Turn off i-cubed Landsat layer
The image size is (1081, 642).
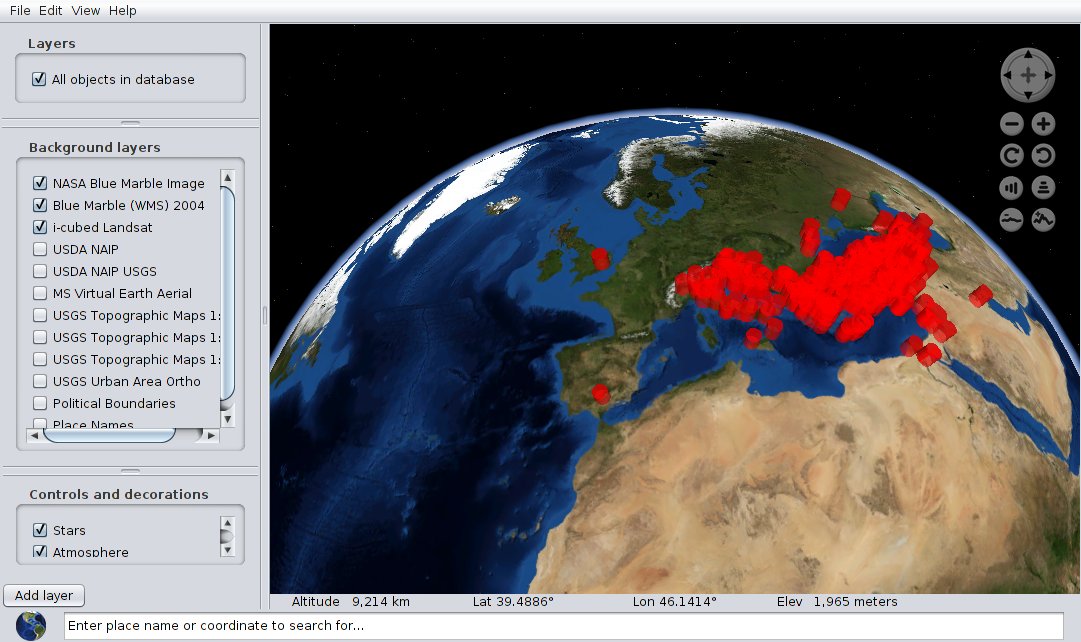[40, 228]
